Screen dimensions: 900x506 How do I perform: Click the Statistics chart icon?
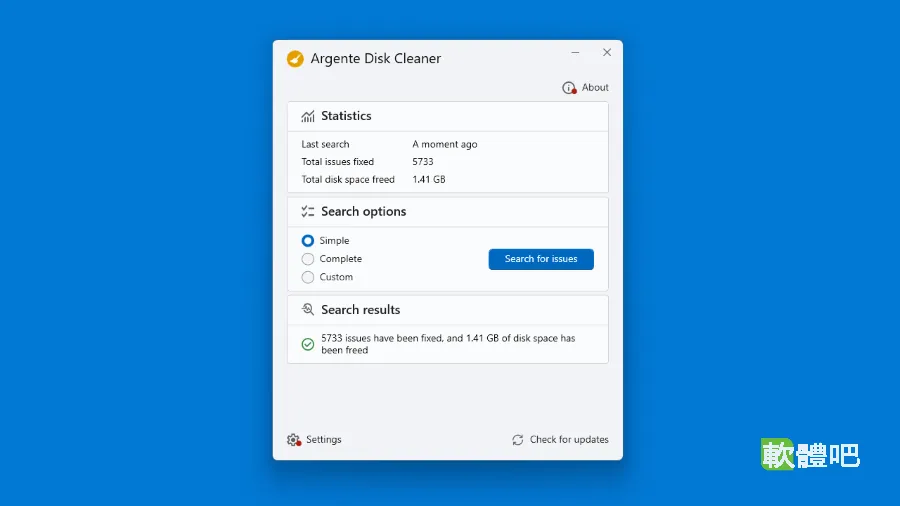tap(308, 116)
